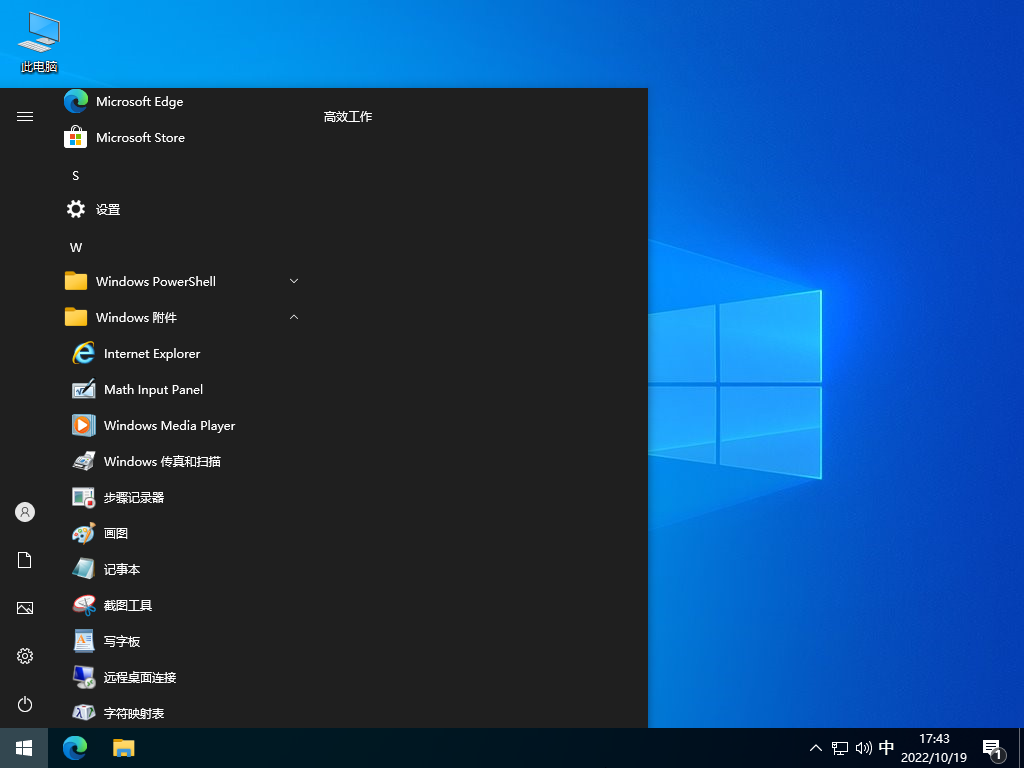Expand the Start menu hamburger sidebar
The height and width of the screenshot is (768, 1024).
pos(25,117)
